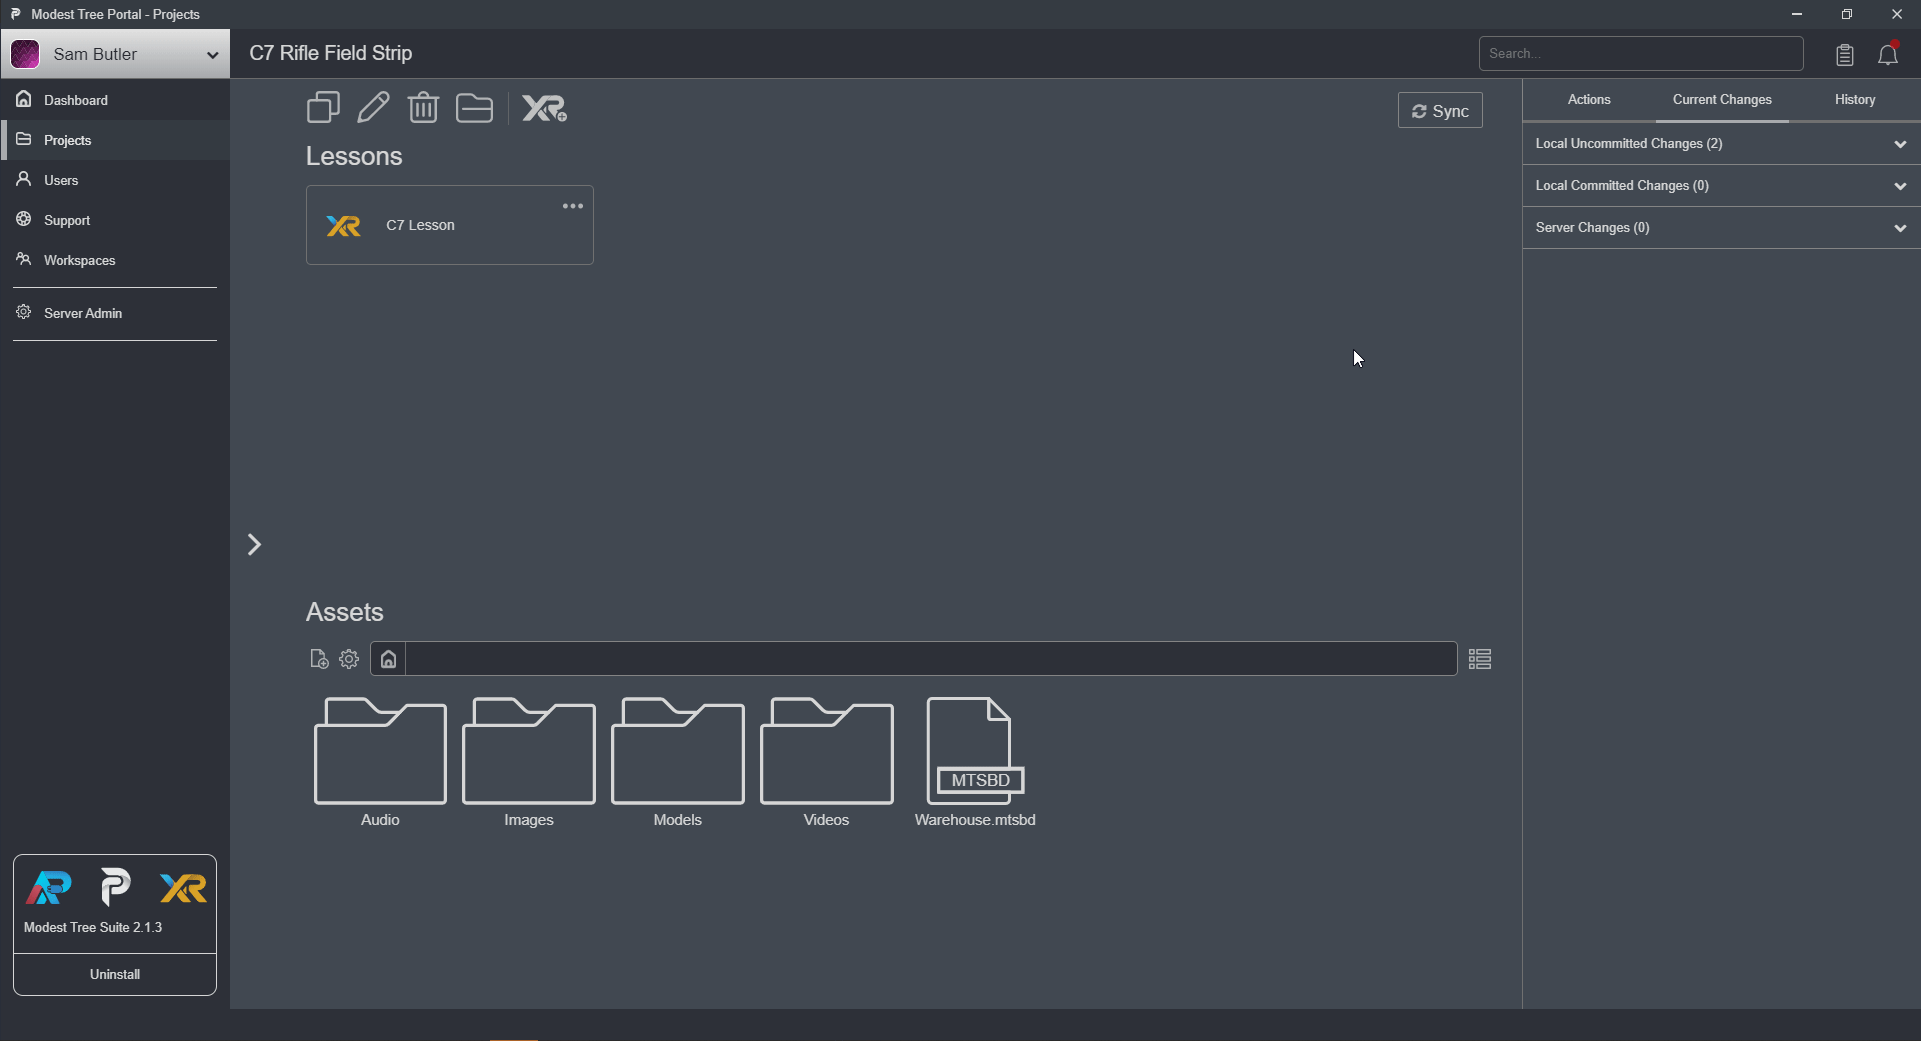1921x1041 pixels.
Task: Open project folder icon in toolbar
Action: pyautogui.click(x=474, y=107)
